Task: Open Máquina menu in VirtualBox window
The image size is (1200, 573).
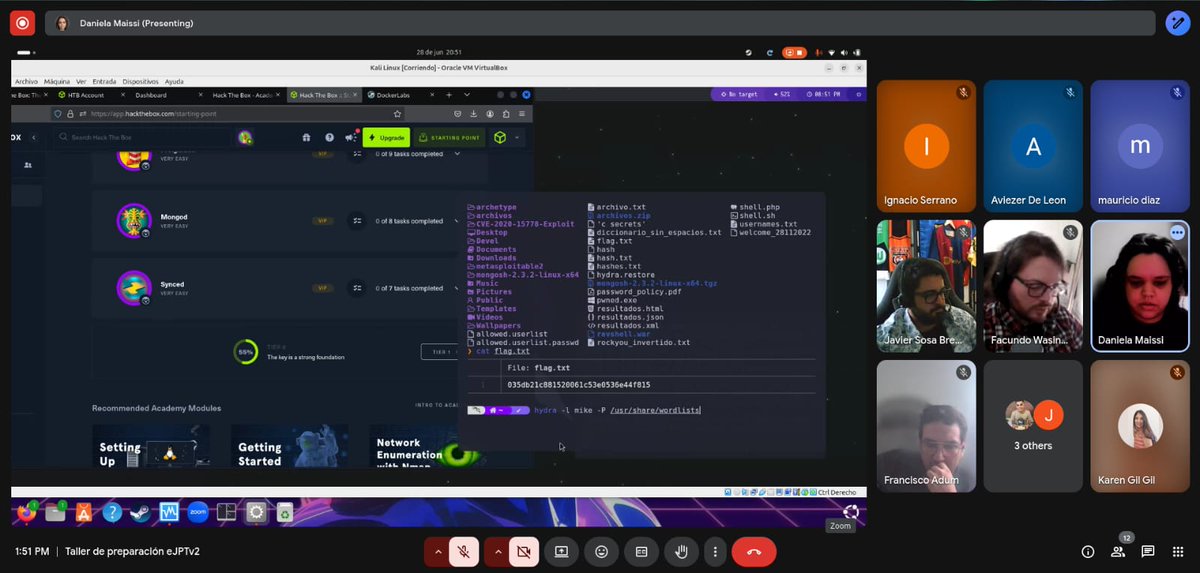Action: pyautogui.click(x=57, y=82)
